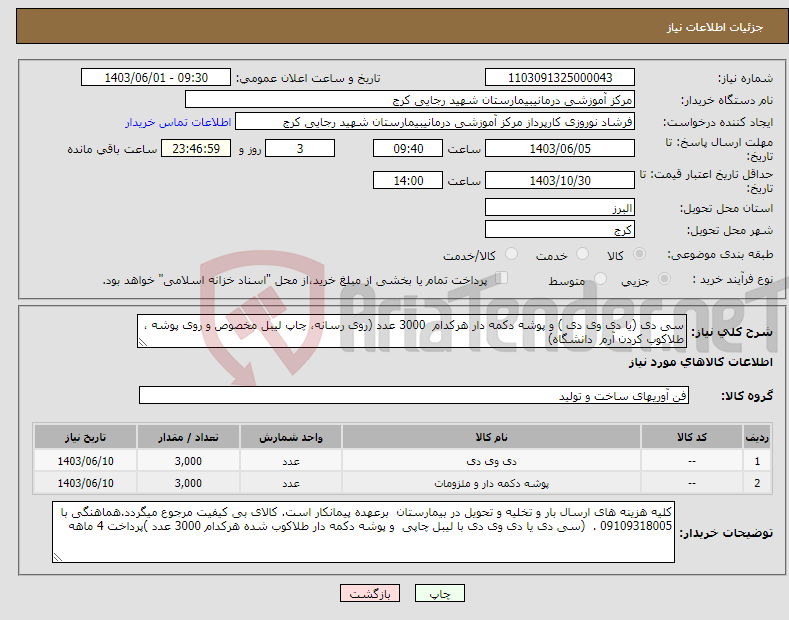This screenshot has width=789, height=620.
Task: Click date 1403/06/10 in the پوشه دکمه دار row
Action: tap(86, 483)
